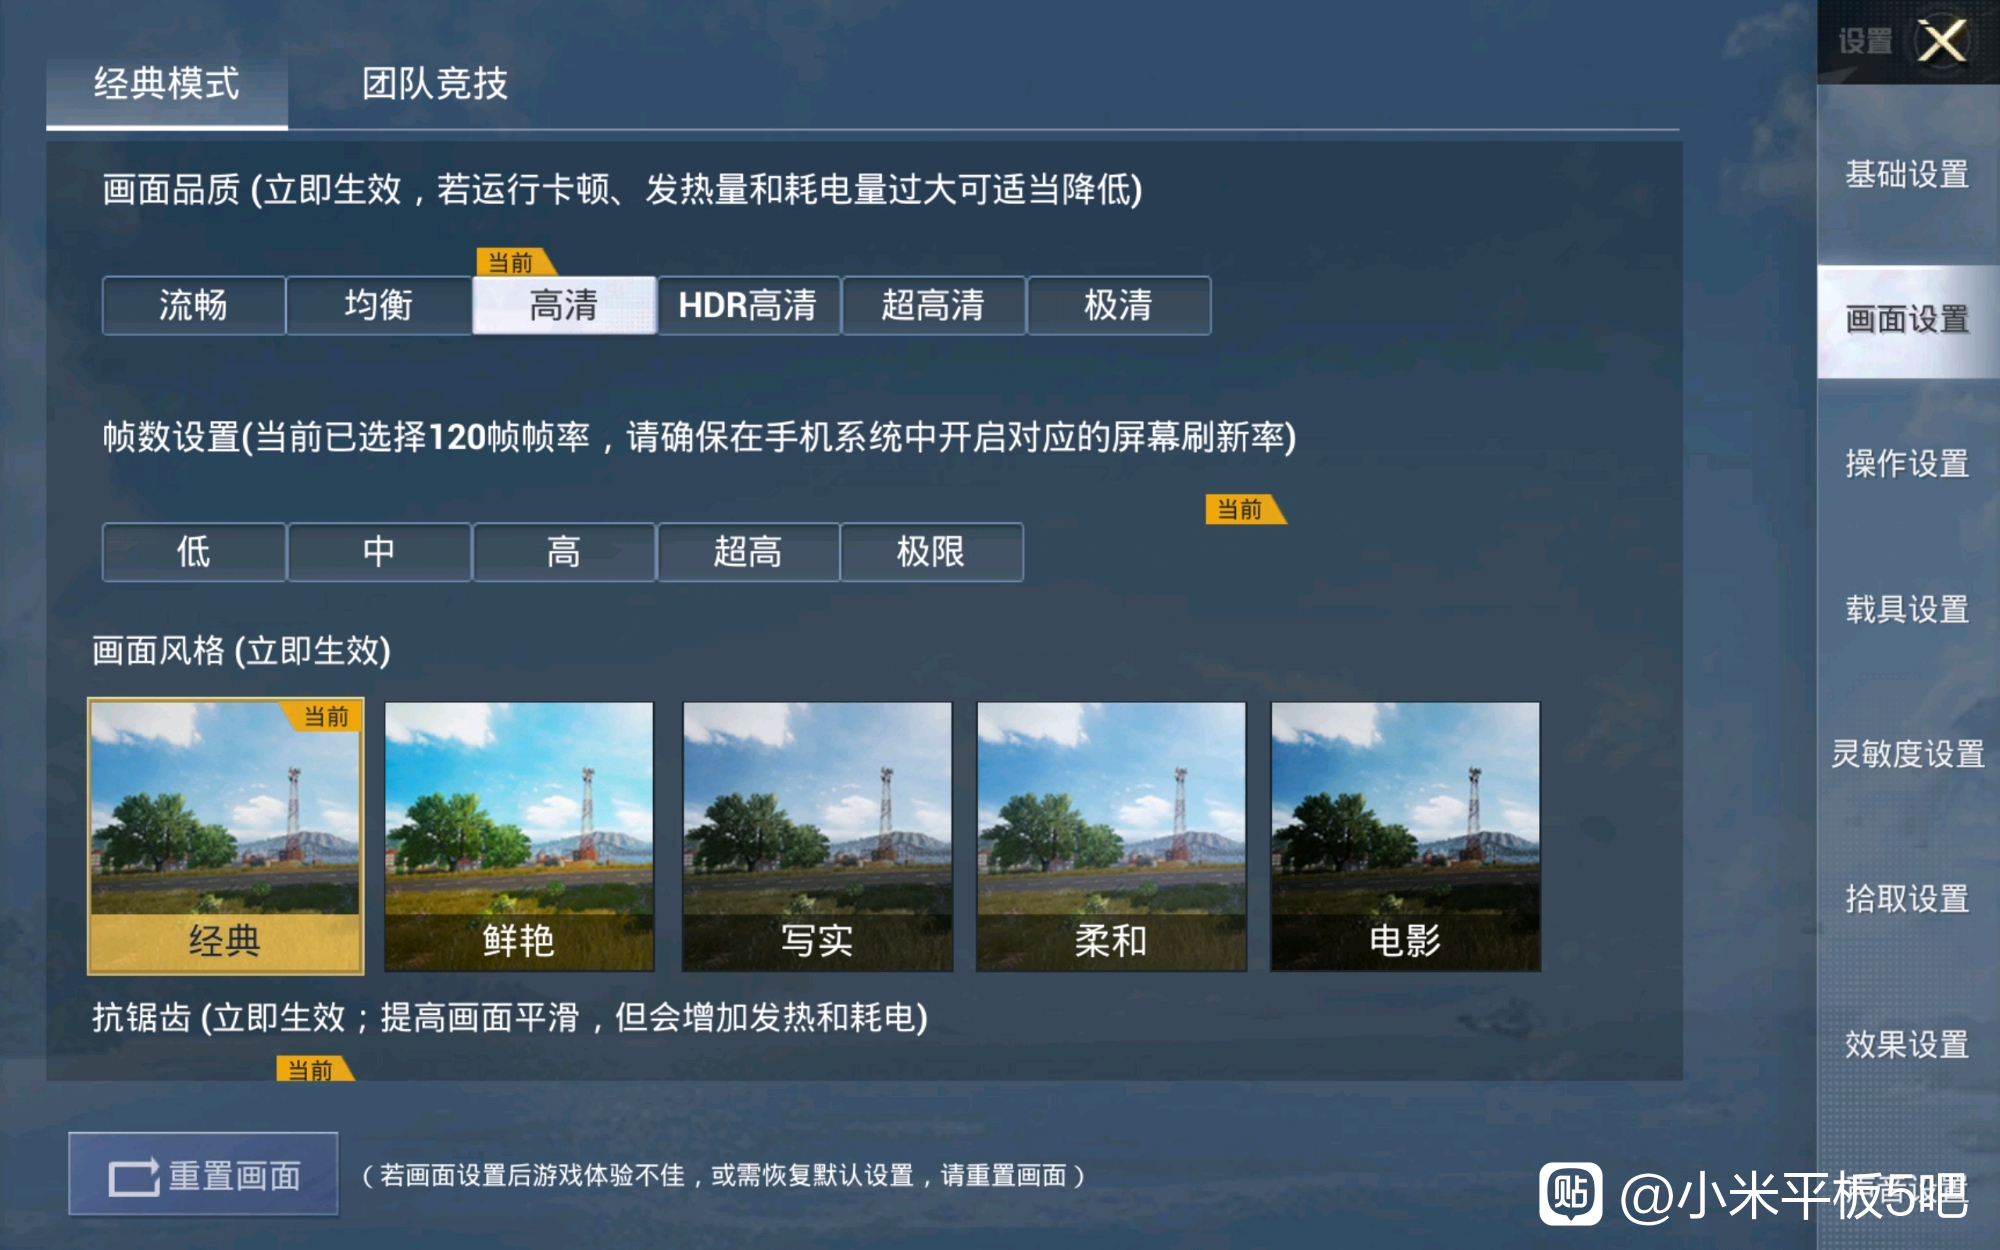Set graphics quality to HDR高清
Screen dimensions: 2000x1250
[748, 305]
